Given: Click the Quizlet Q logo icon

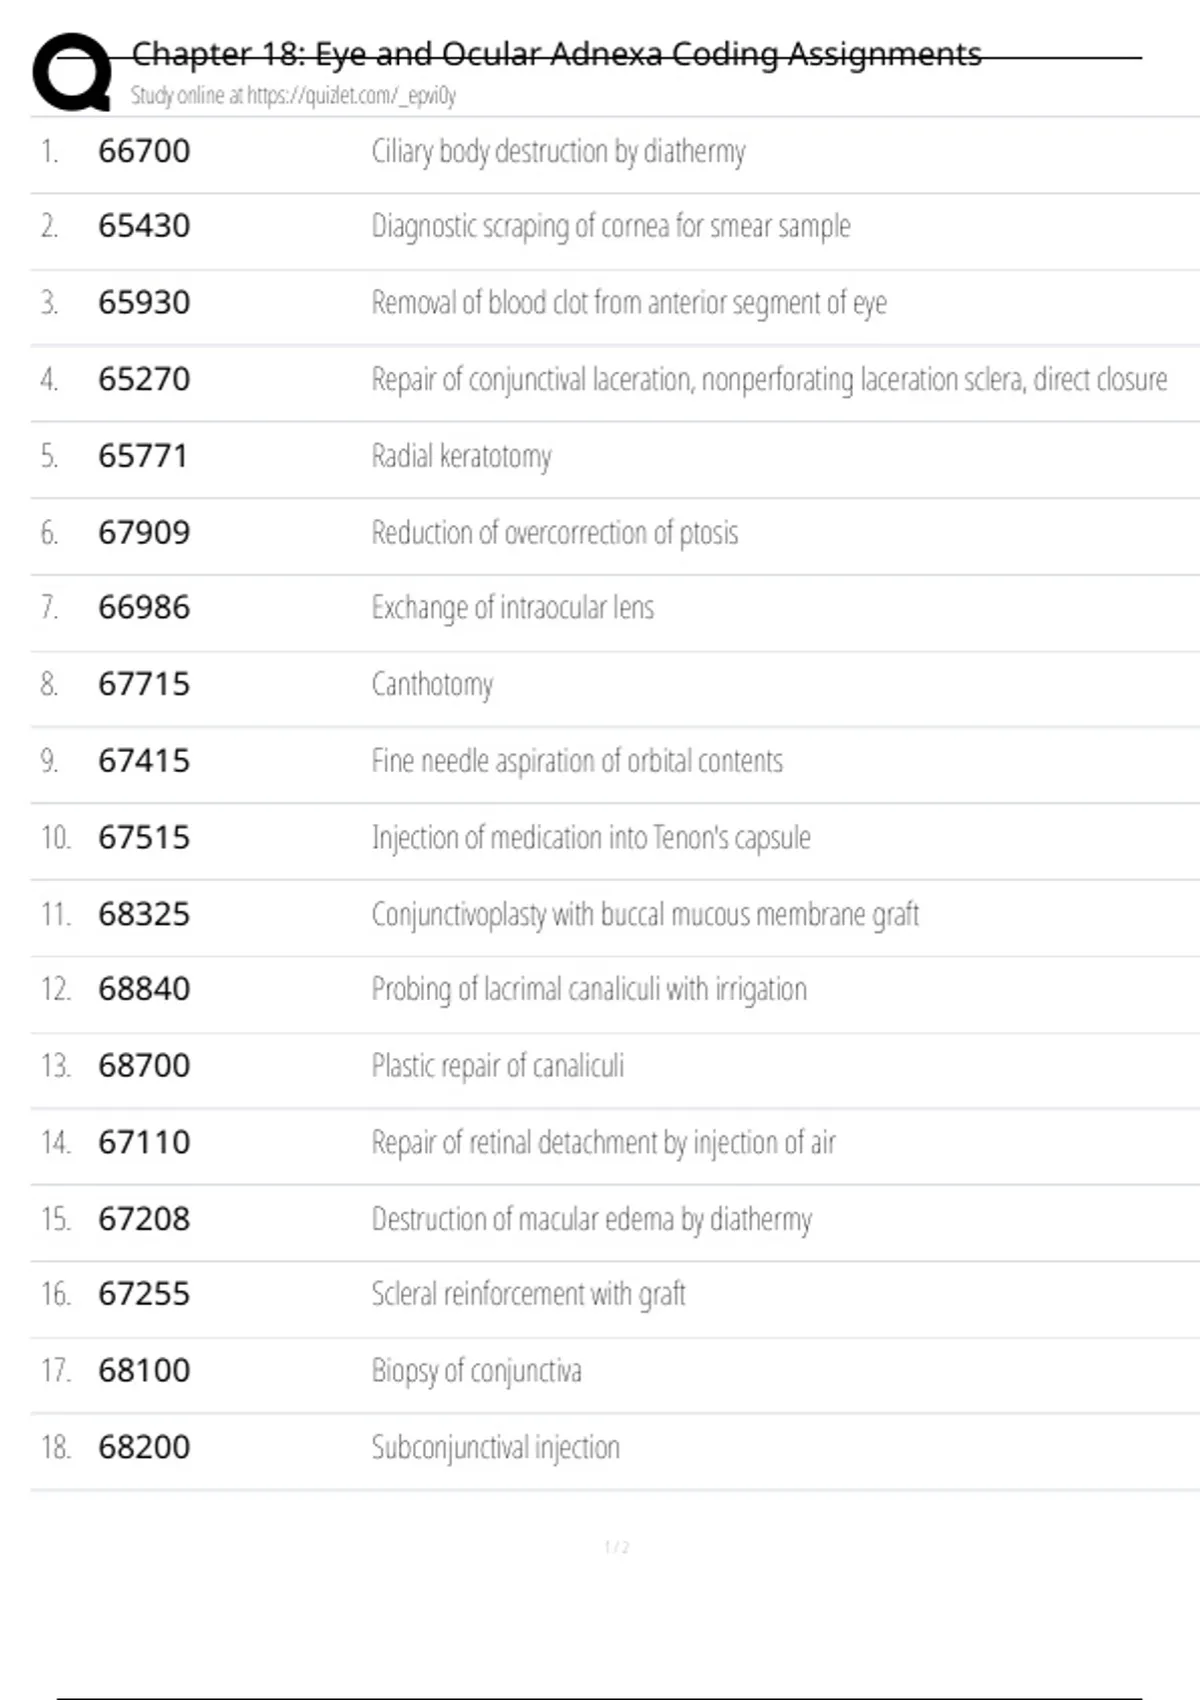Looking at the screenshot, I should pos(72,71).
